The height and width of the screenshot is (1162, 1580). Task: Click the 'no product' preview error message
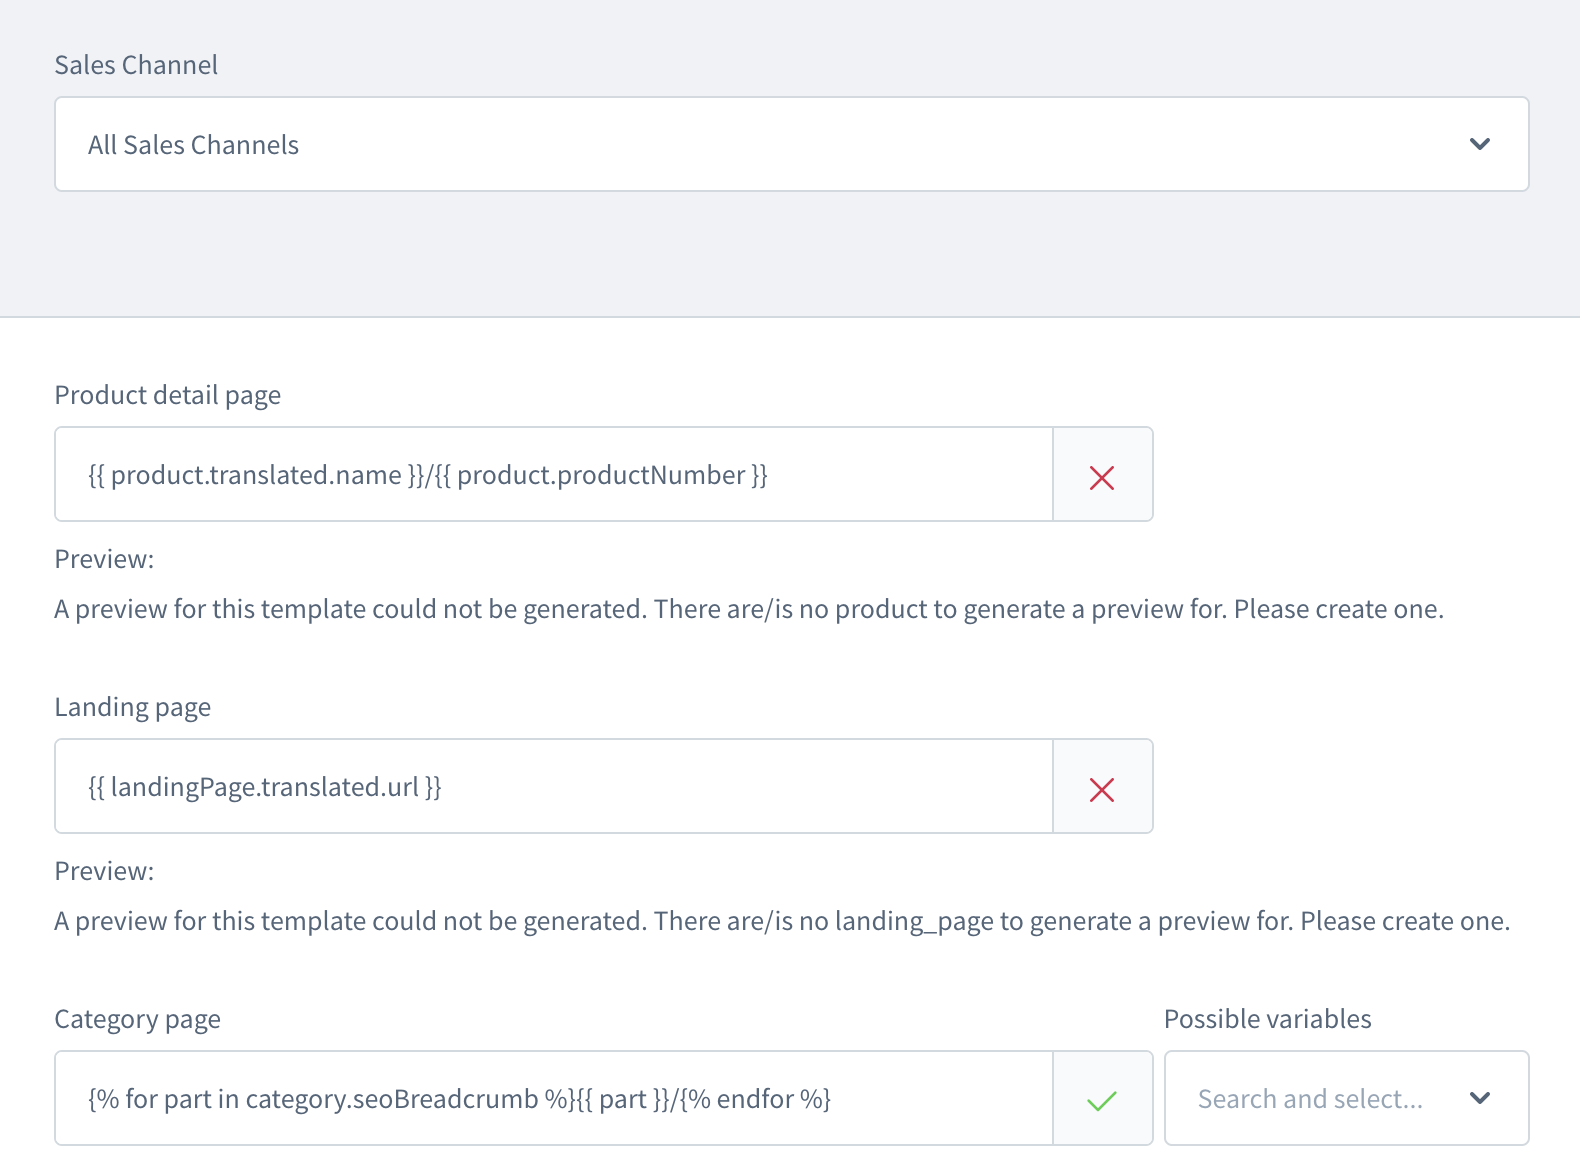click(748, 609)
